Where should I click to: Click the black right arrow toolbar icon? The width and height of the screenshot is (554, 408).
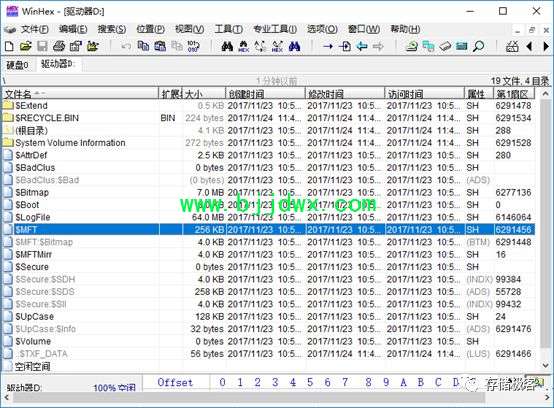pos(546,46)
